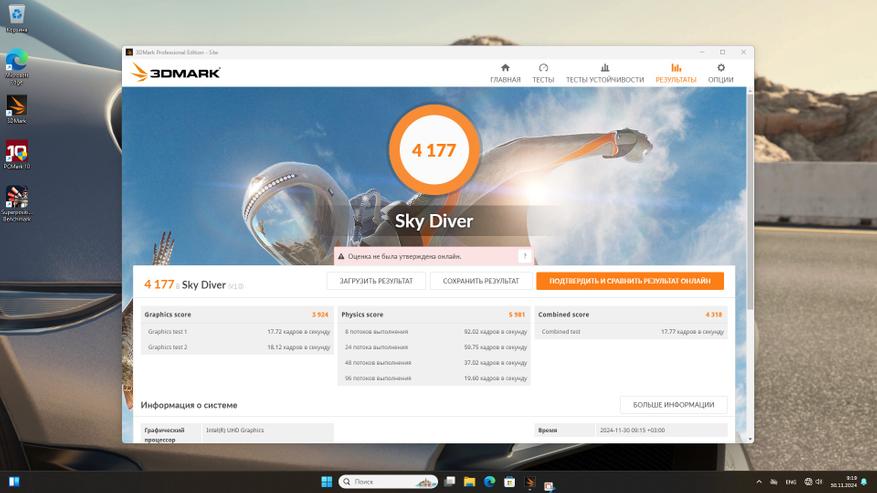
Task: Click the Physics score header
Action: [x=362, y=314]
